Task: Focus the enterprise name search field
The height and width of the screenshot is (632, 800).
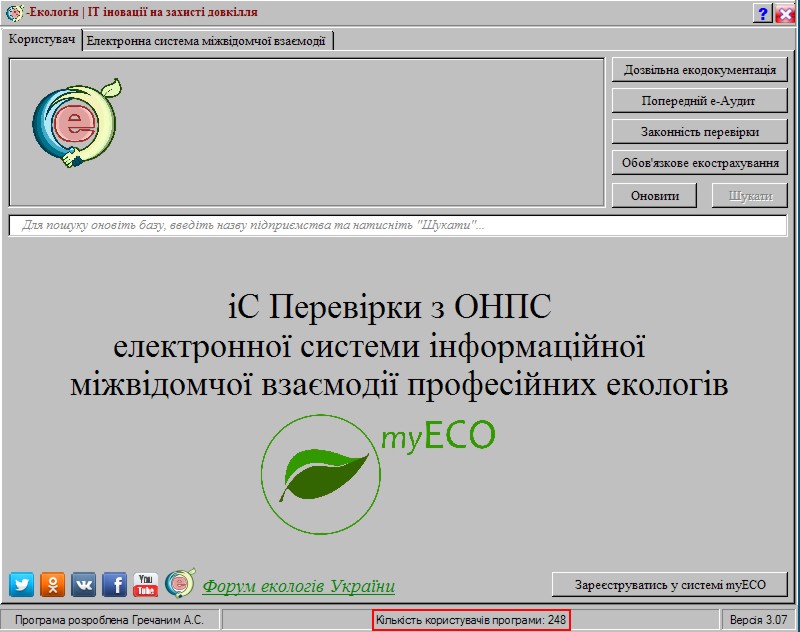Action: [x=398, y=225]
